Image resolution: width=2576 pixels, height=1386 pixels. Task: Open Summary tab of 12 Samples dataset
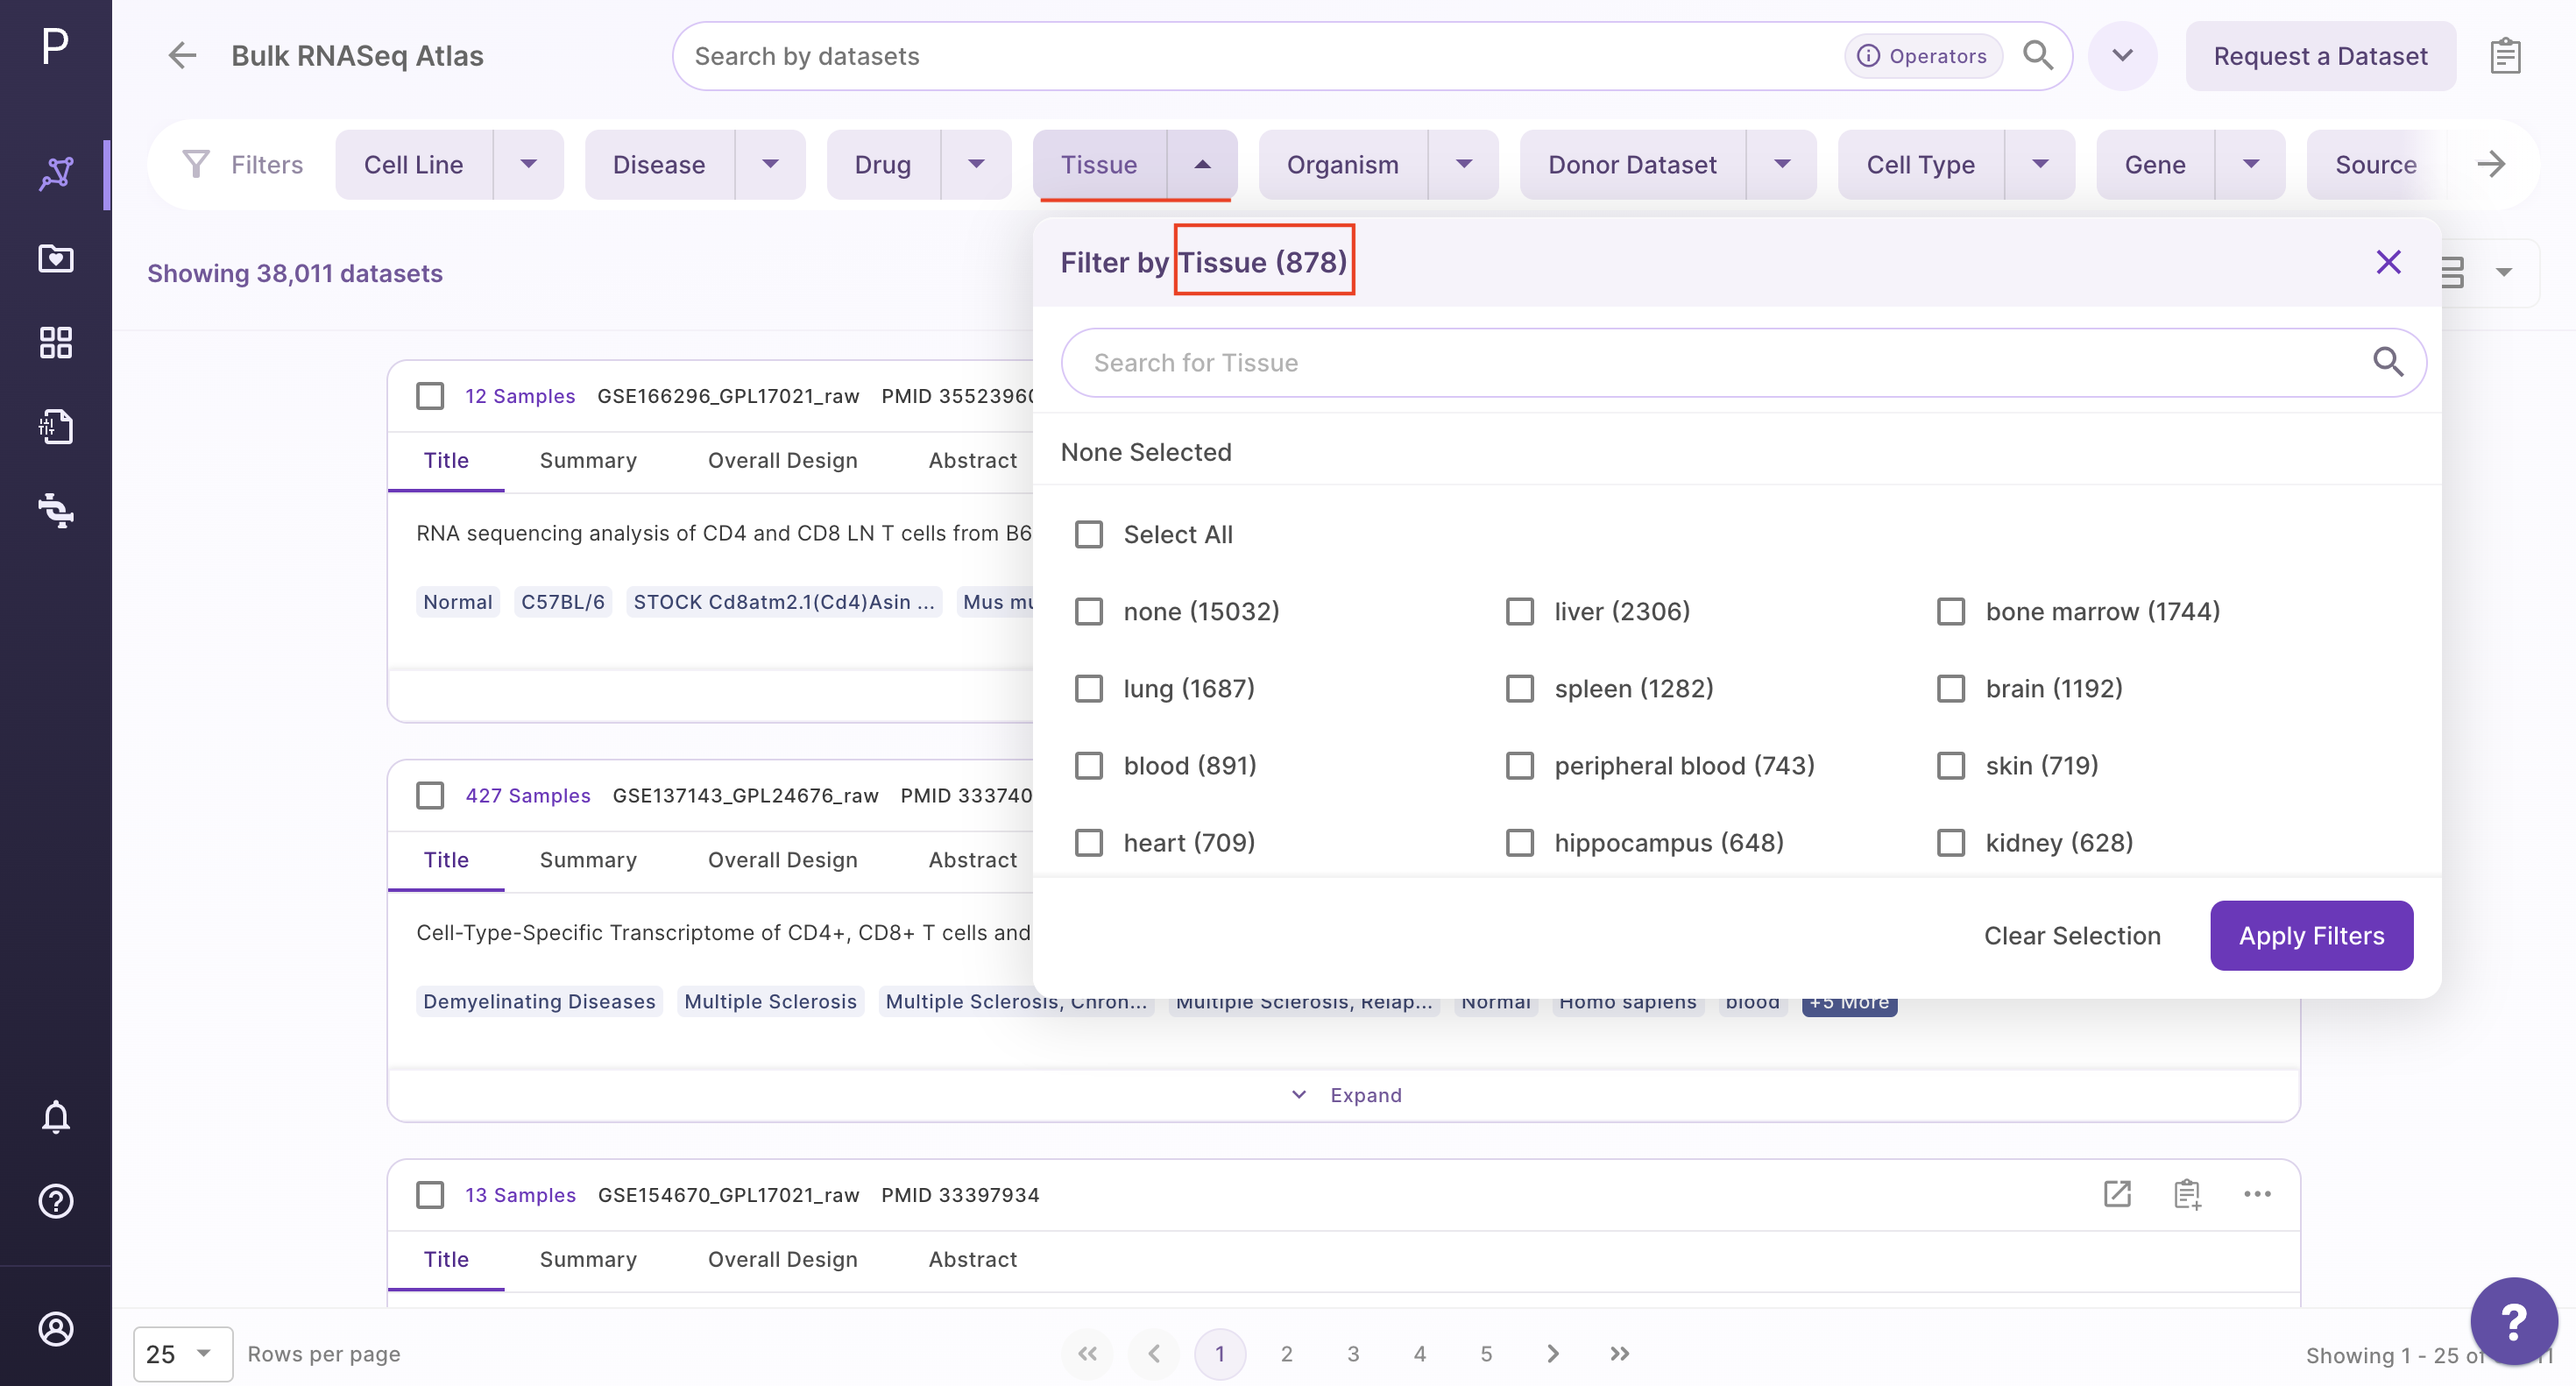point(588,461)
